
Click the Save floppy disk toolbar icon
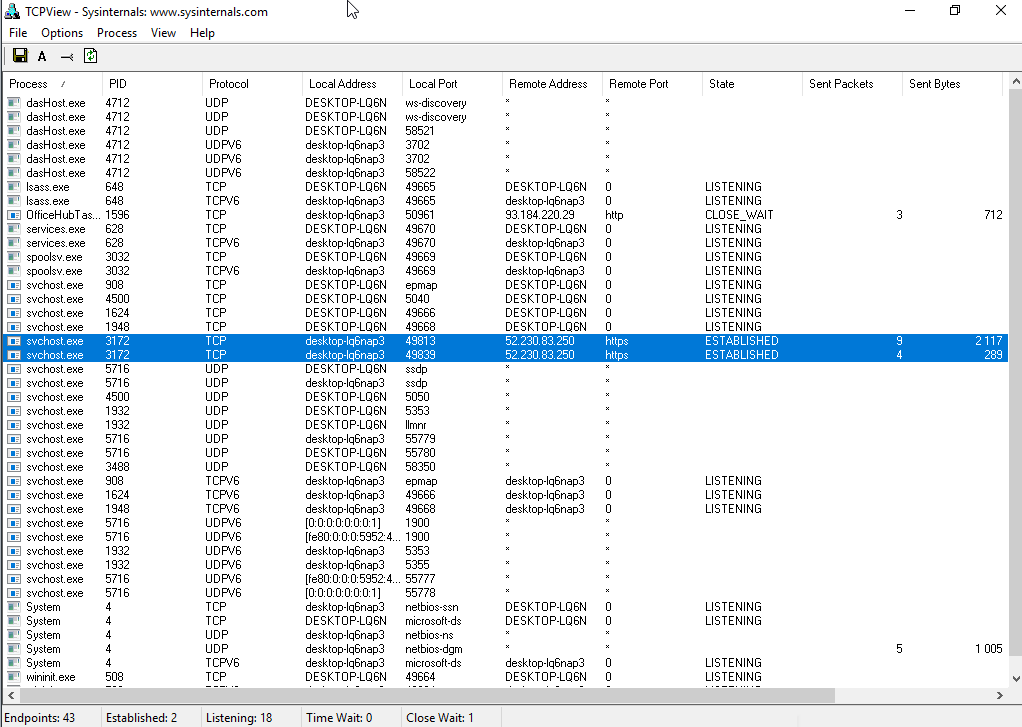click(x=20, y=57)
